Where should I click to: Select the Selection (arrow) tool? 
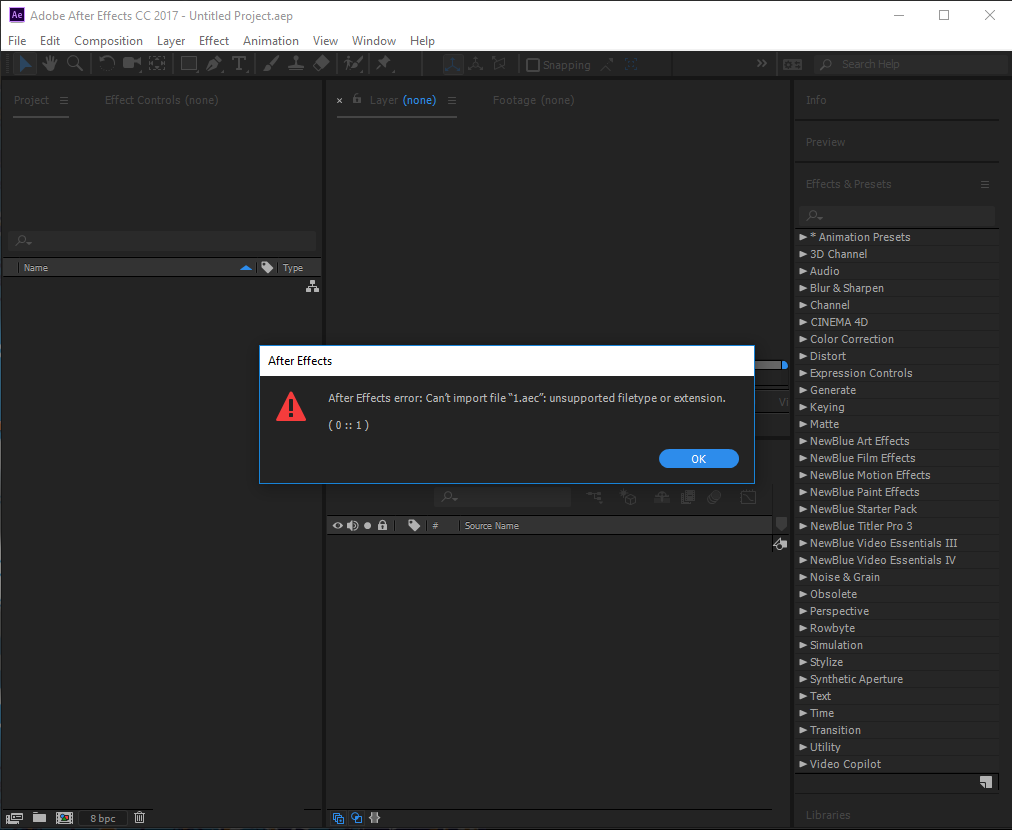pos(25,64)
